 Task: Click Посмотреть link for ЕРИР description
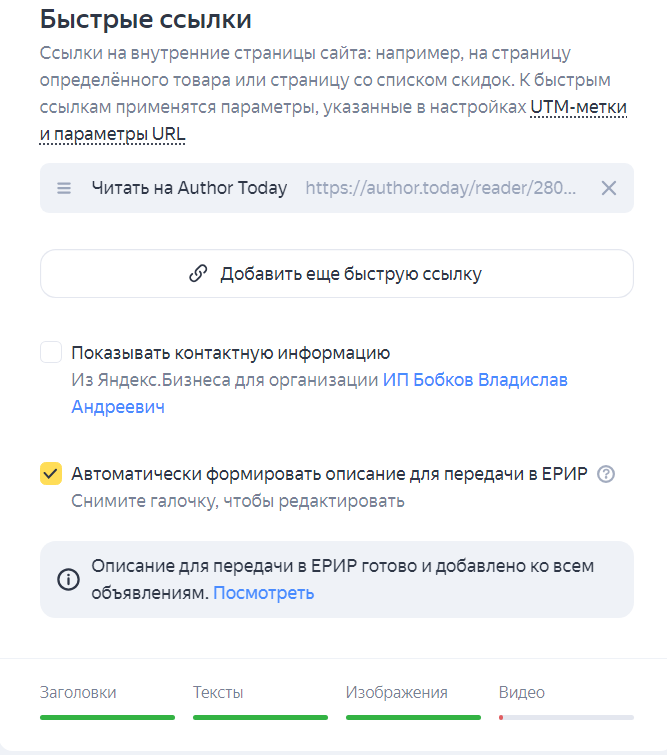coord(264,593)
